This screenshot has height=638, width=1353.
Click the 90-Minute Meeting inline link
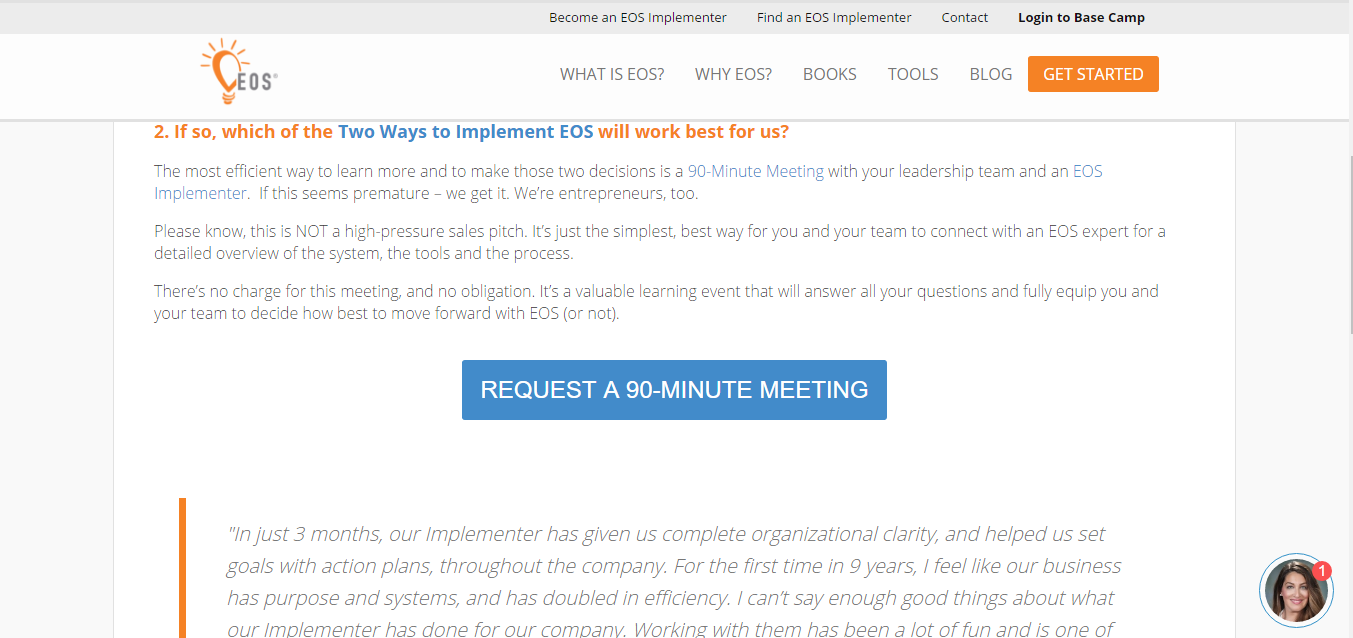(755, 171)
